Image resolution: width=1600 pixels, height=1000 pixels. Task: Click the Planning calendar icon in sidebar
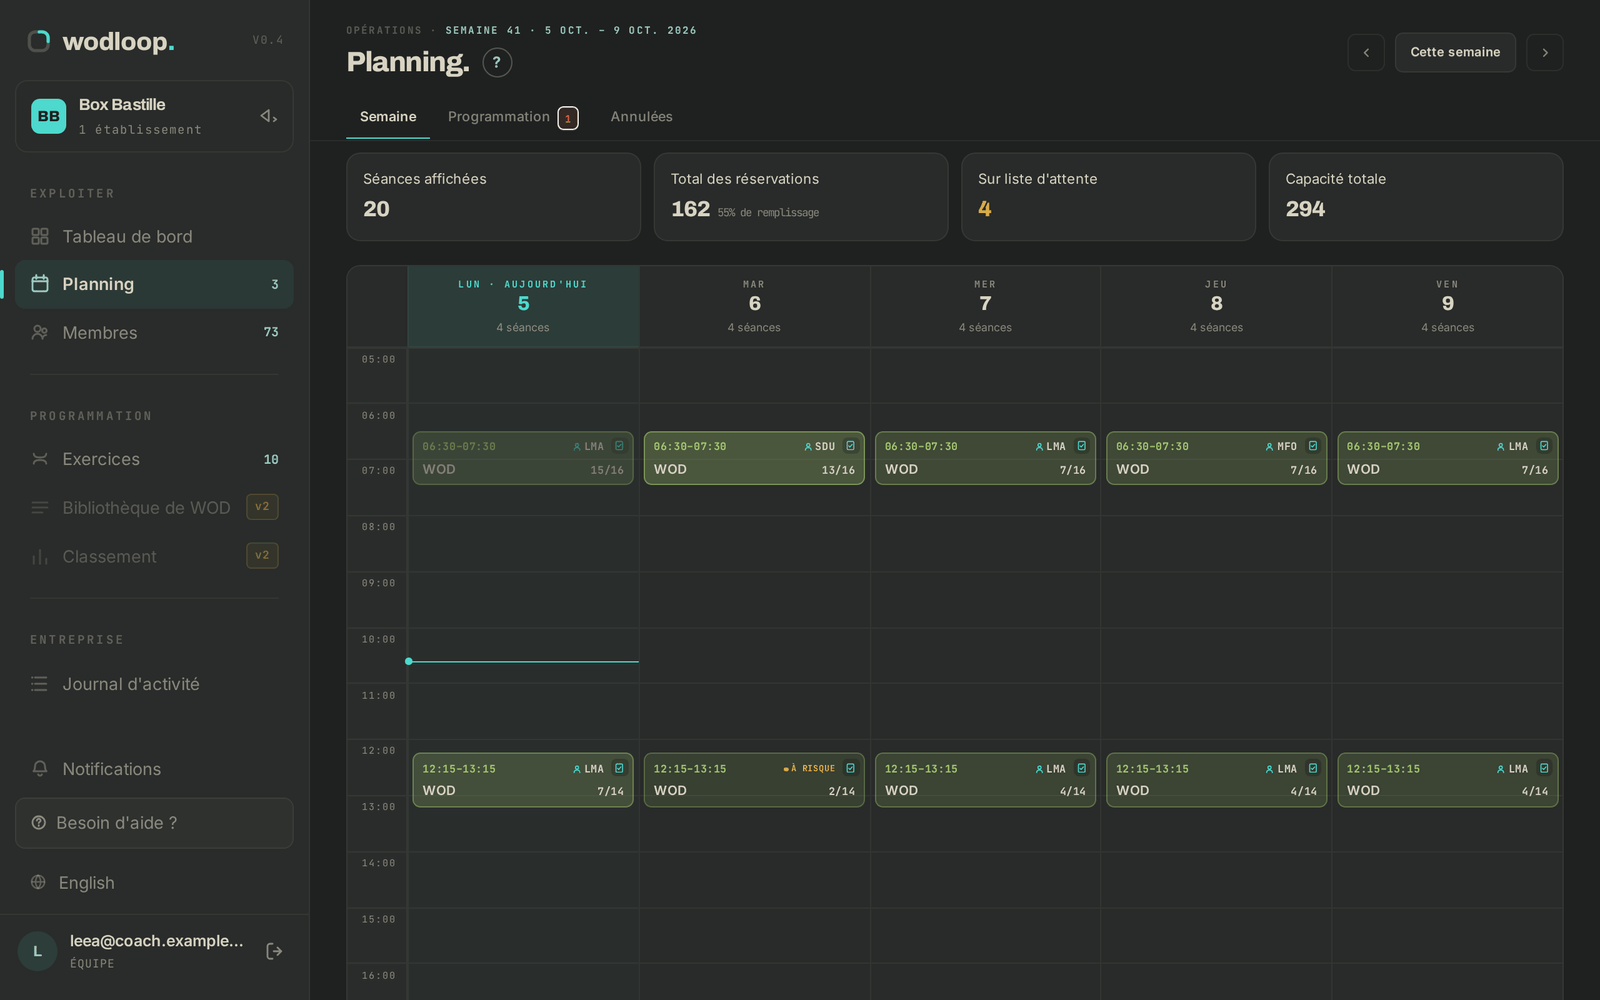40,284
